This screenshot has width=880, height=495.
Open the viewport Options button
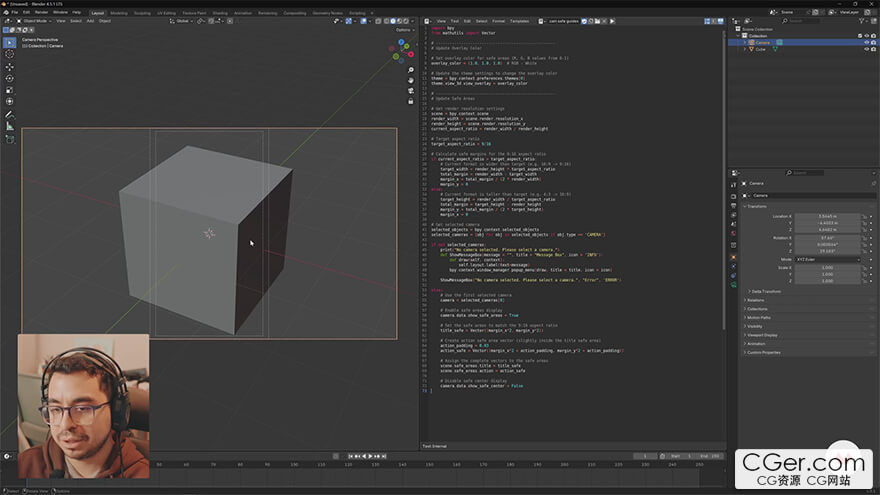coord(403,30)
